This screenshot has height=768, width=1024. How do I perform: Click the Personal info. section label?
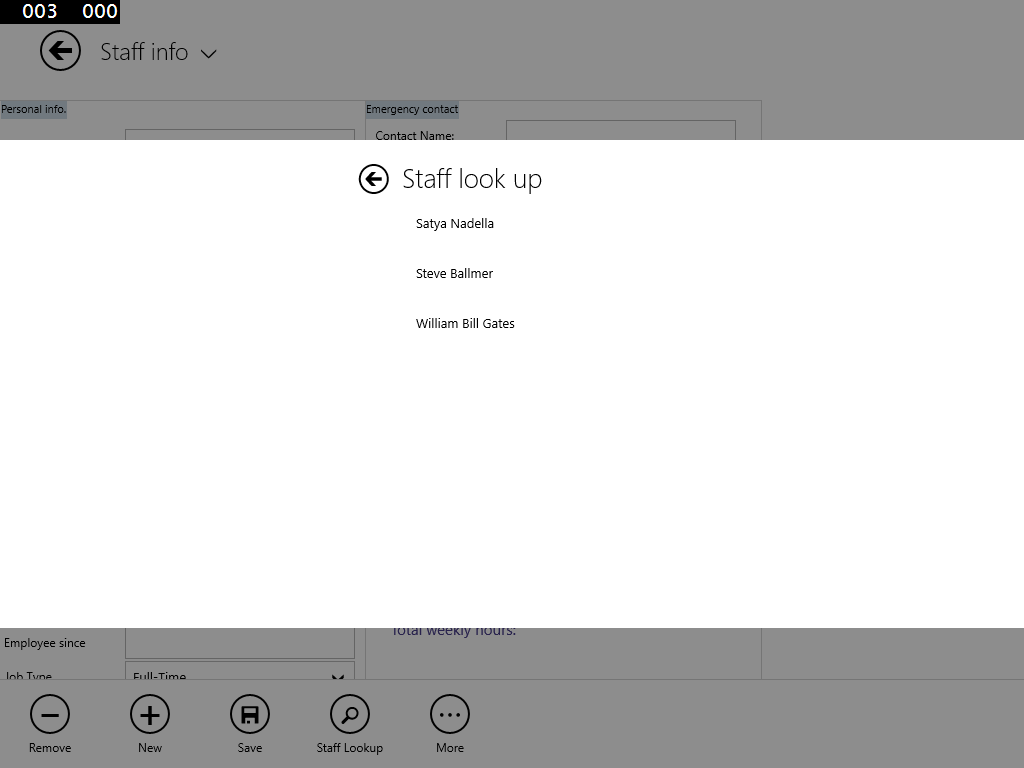34,109
